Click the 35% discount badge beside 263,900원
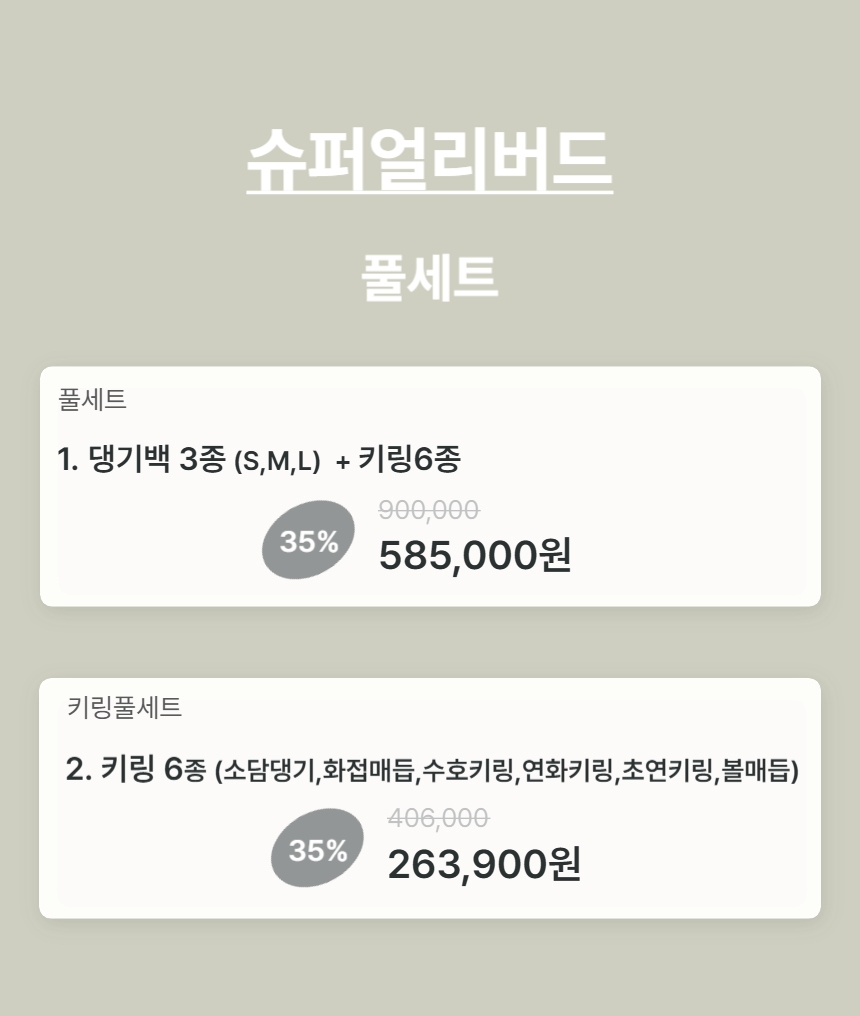 pos(318,850)
